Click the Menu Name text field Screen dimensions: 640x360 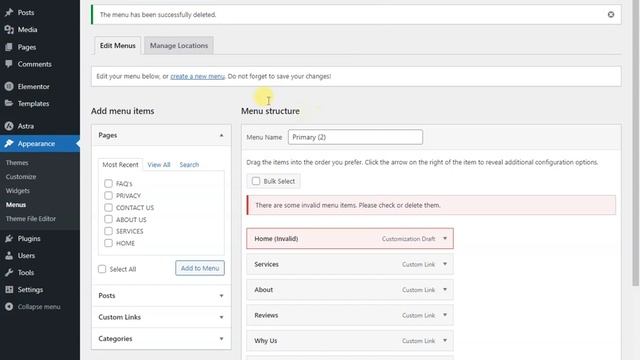pos(356,137)
